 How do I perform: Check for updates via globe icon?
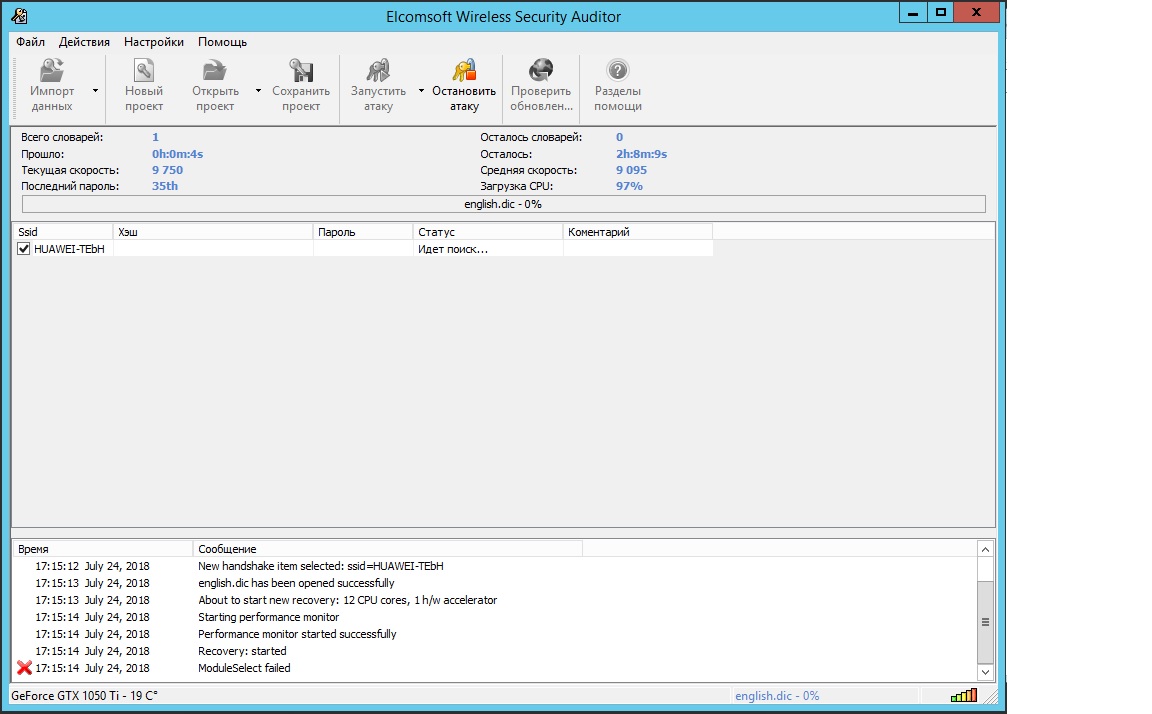click(x=541, y=71)
